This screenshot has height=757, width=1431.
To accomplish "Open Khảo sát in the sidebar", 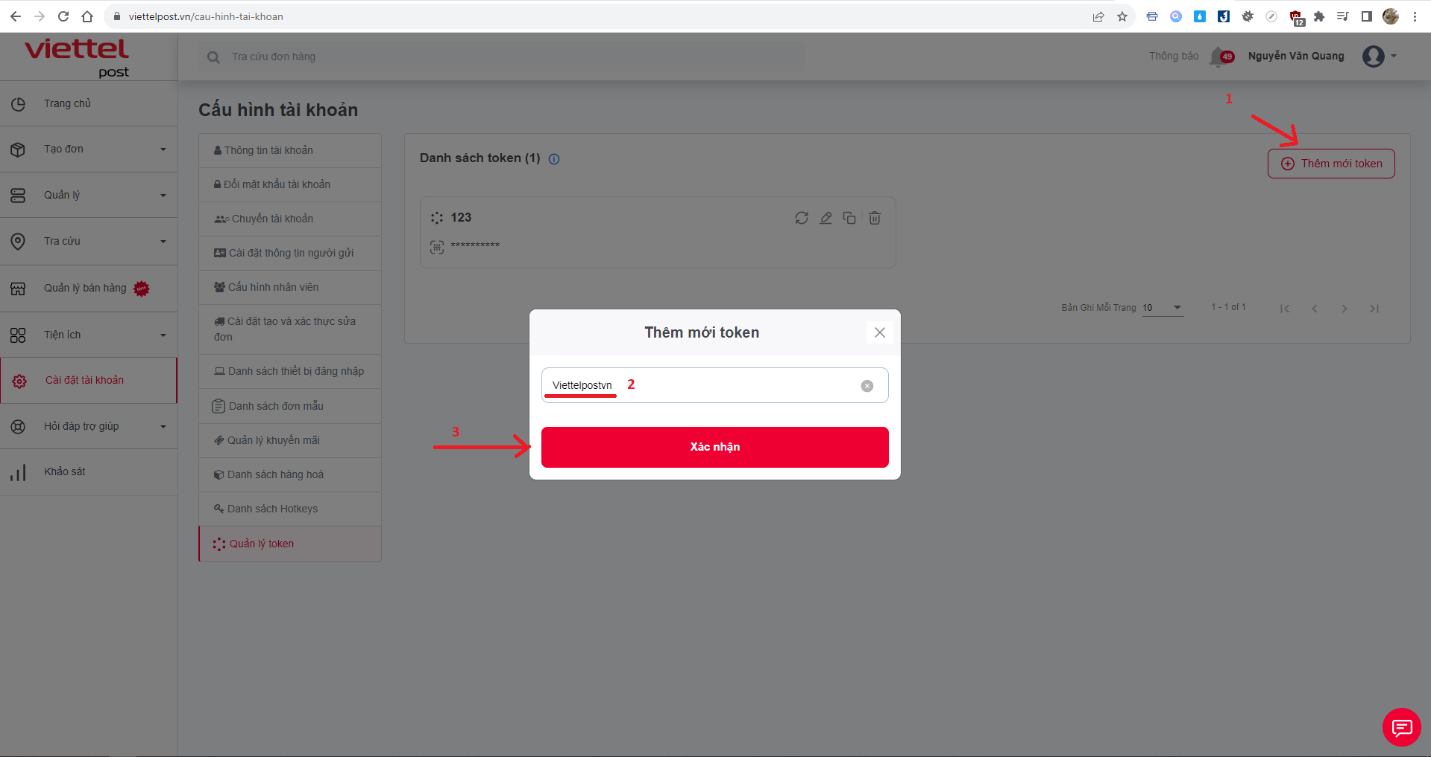I will [88, 472].
